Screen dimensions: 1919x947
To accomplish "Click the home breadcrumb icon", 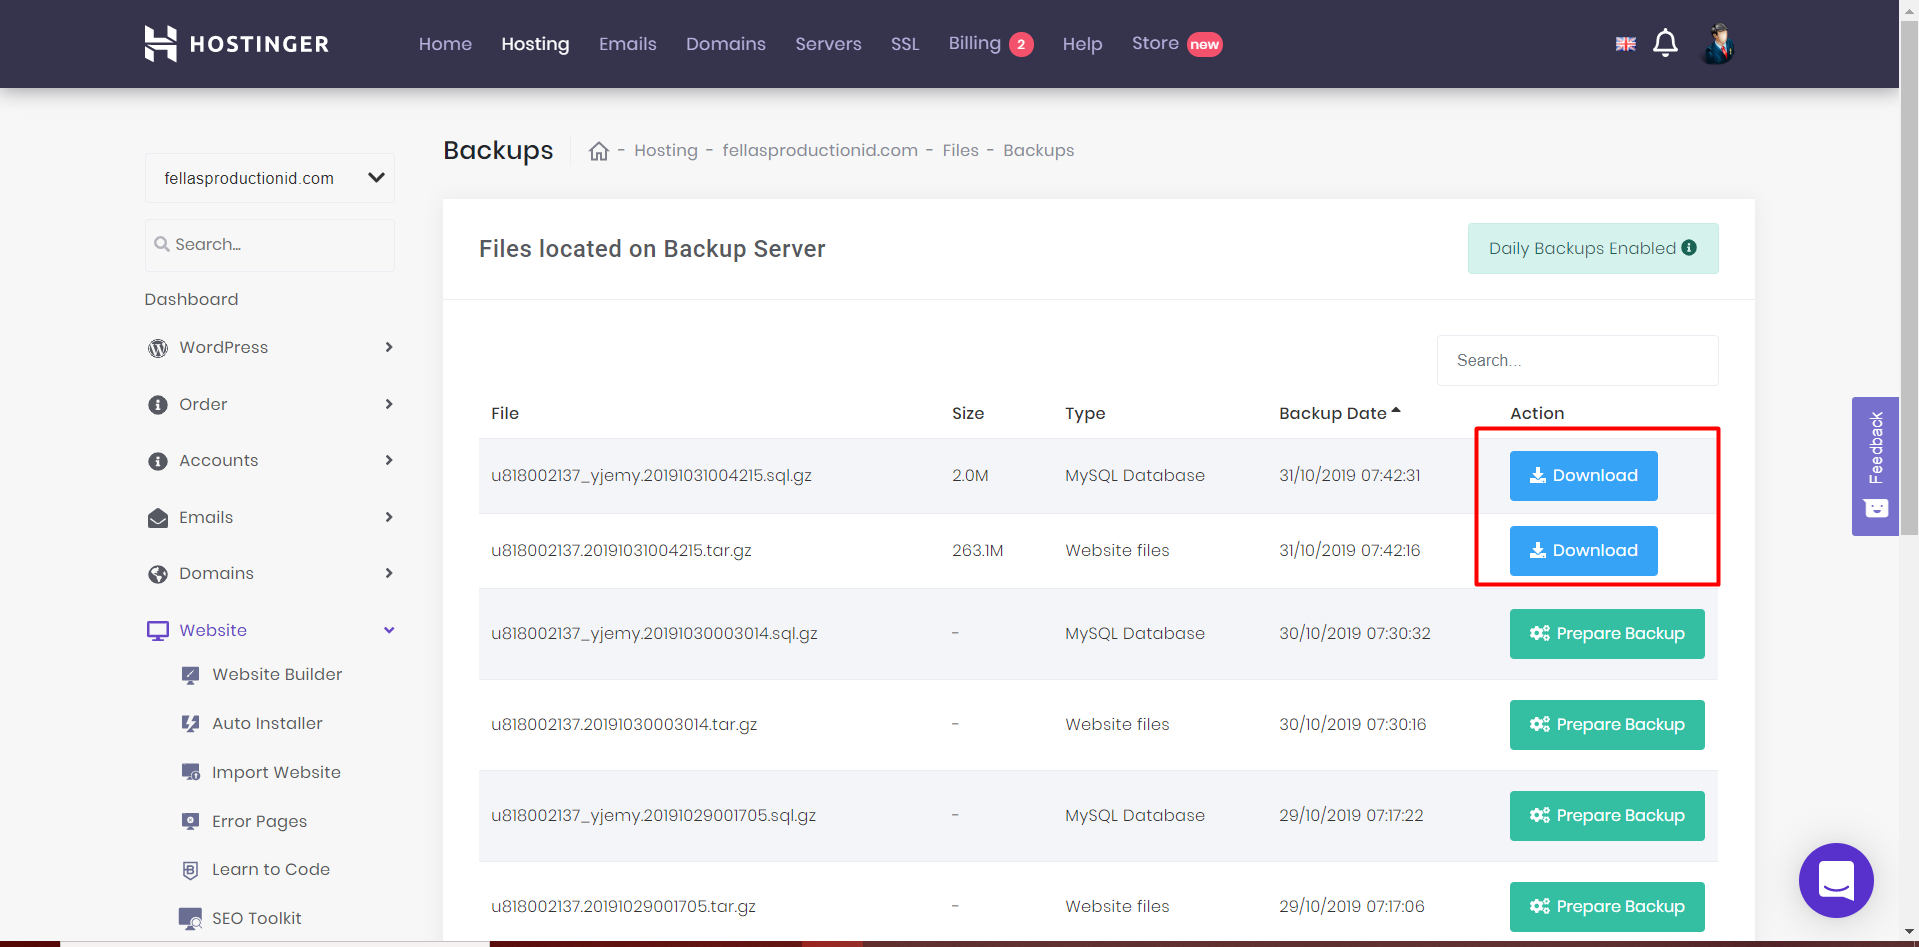I will pyautogui.click(x=599, y=151).
